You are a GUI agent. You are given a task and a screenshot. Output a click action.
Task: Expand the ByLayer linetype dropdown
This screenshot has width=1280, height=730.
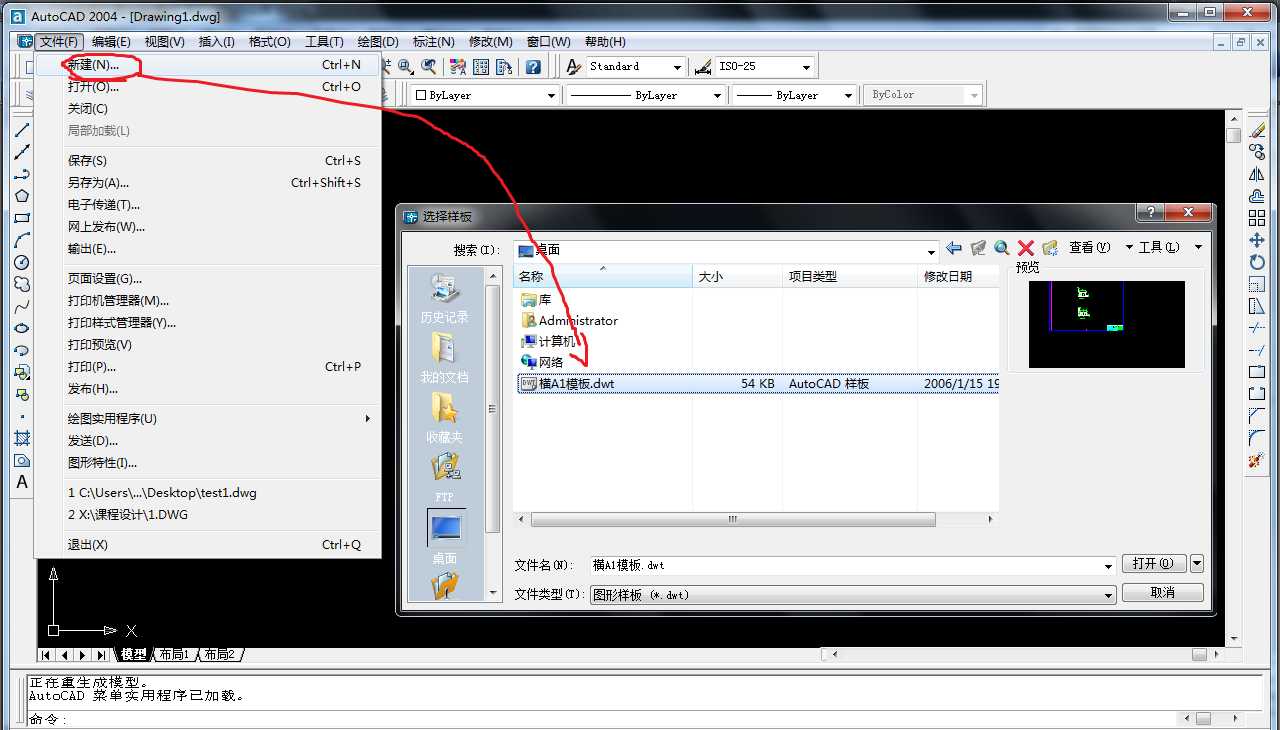click(717, 95)
